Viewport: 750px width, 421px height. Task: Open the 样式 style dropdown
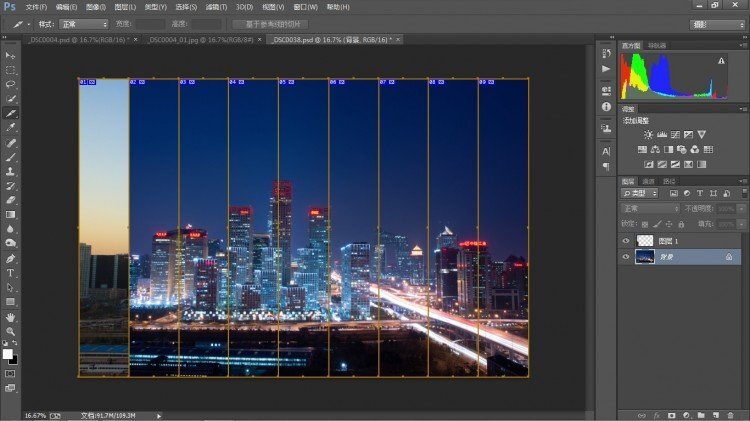pos(82,23)
